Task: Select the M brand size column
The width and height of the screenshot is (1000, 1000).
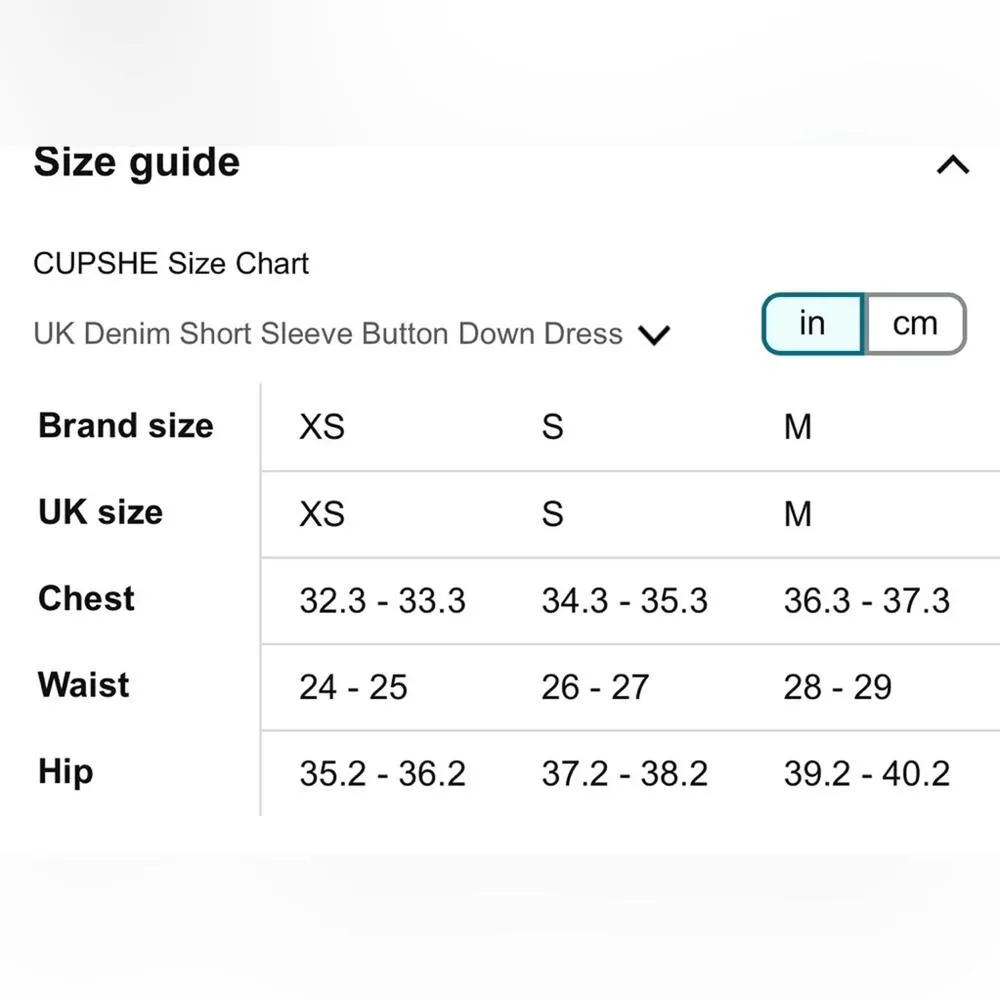Action: (x=798, y=427)
